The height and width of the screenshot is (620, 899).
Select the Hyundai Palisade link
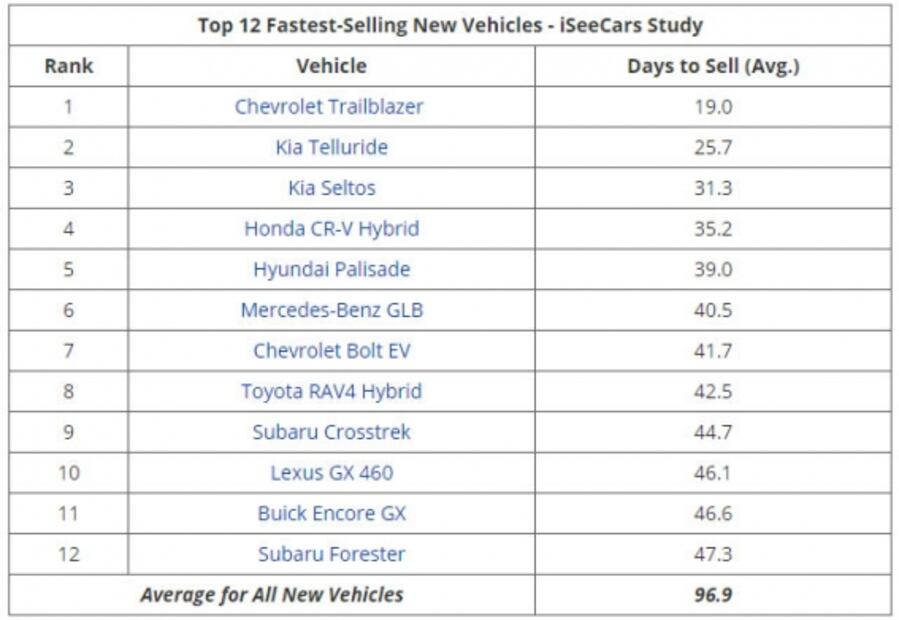[331, 269]
